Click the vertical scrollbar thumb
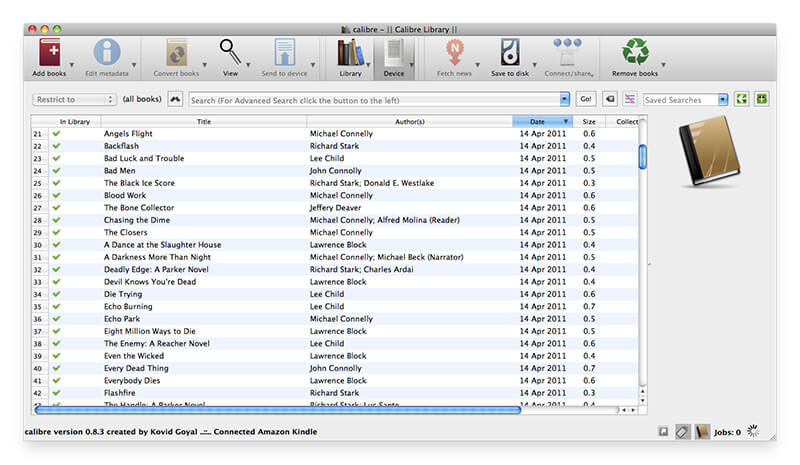This screenshot has width=800, height=465. tap(643, 157)
